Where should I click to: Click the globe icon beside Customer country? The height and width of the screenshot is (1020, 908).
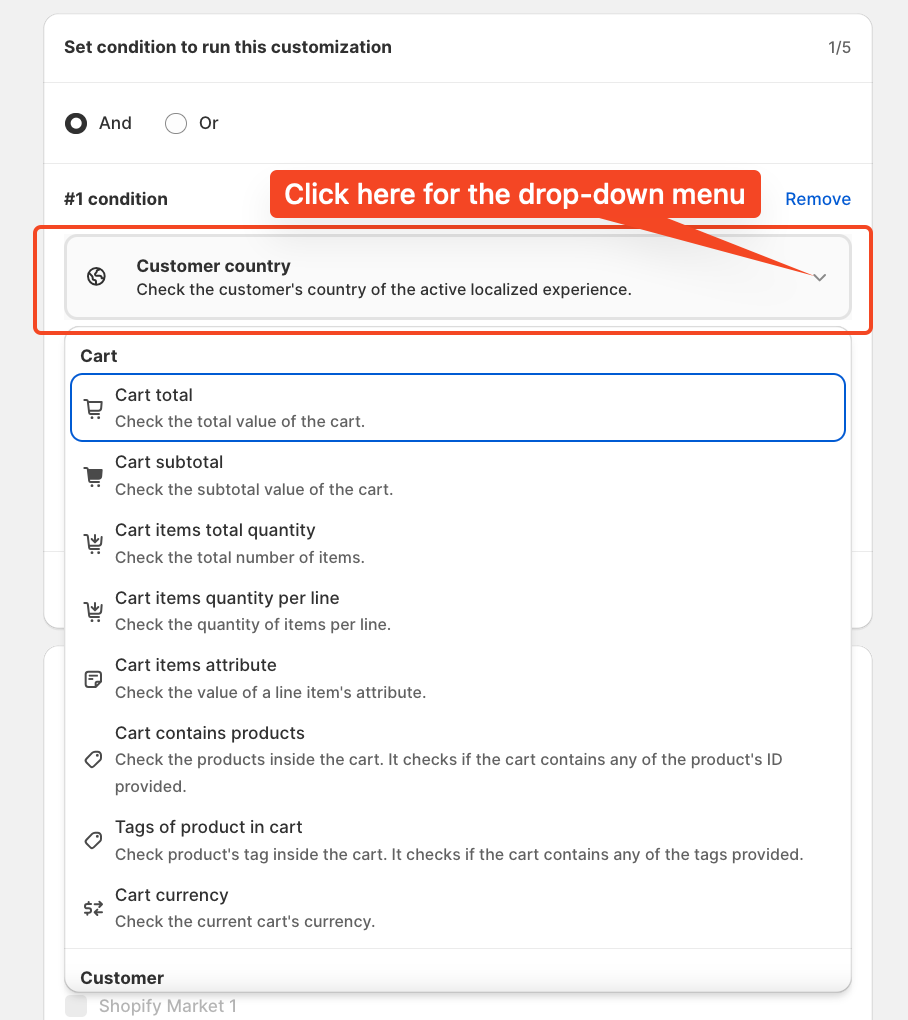click(96, 276)
